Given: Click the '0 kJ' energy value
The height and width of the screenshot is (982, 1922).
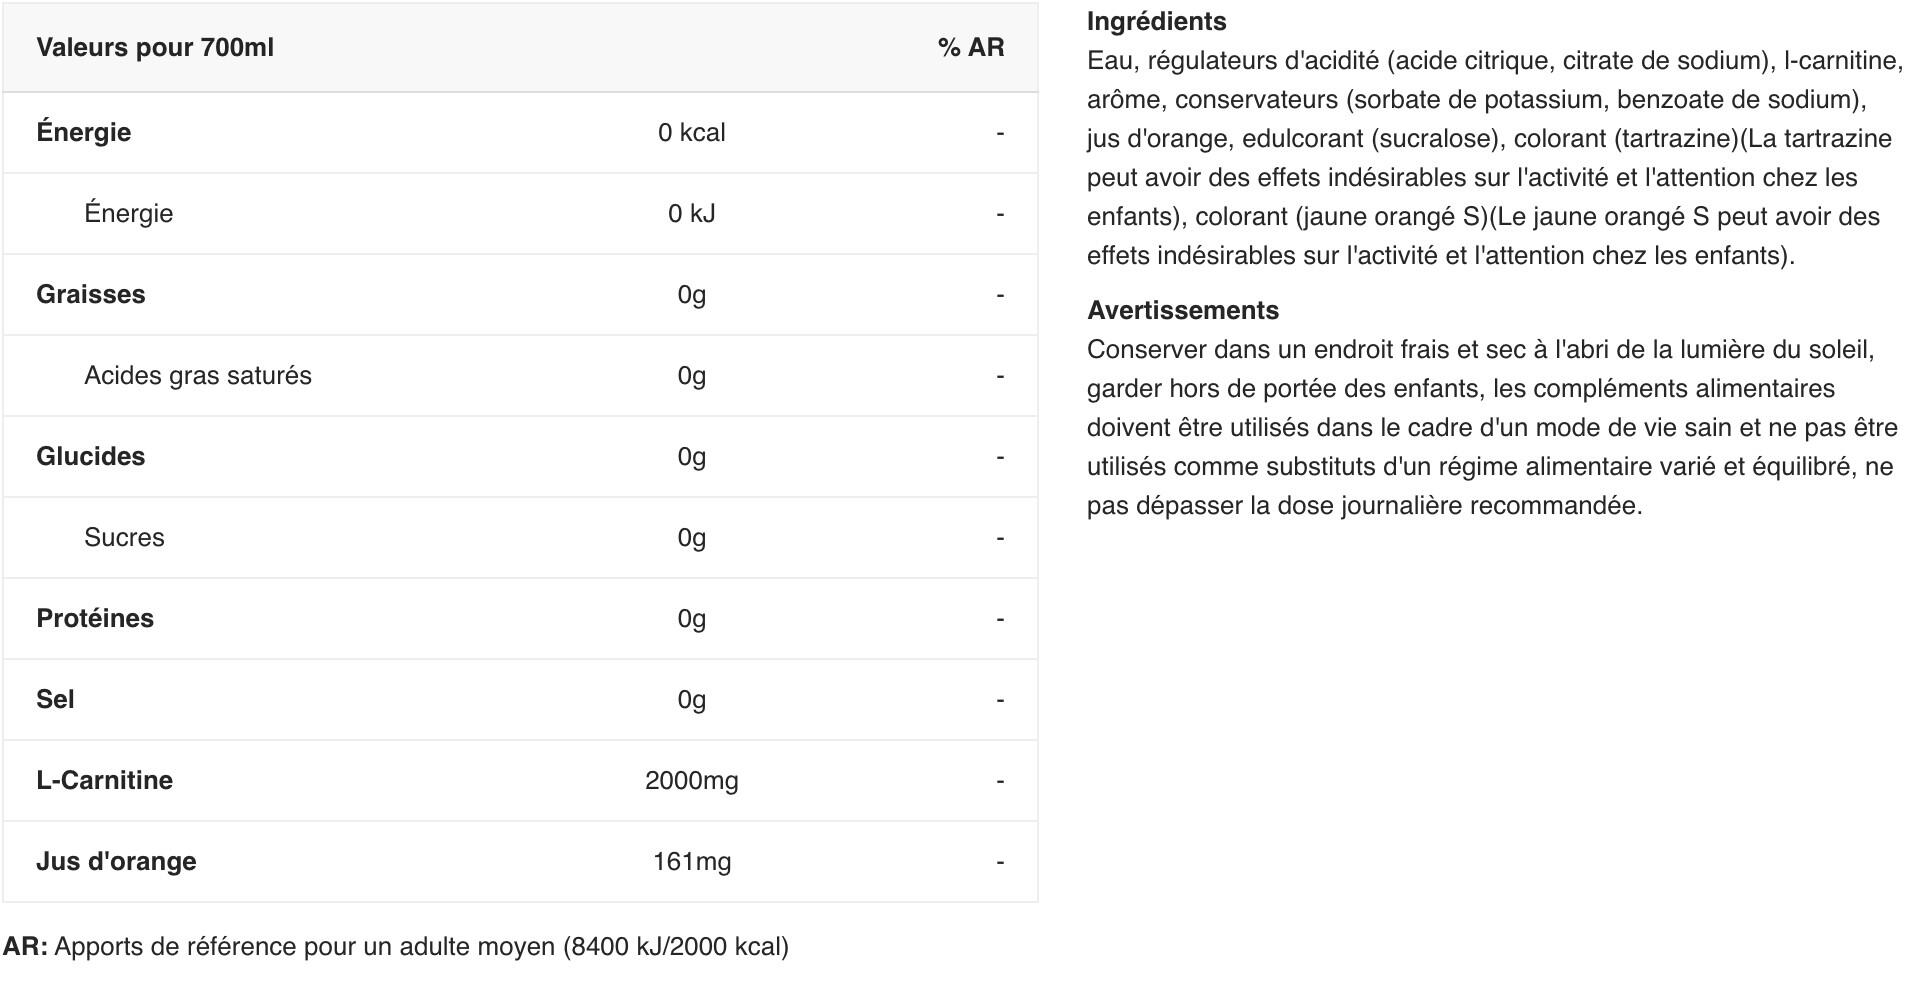Looking at the screenshot, I should tap(692, 214).
